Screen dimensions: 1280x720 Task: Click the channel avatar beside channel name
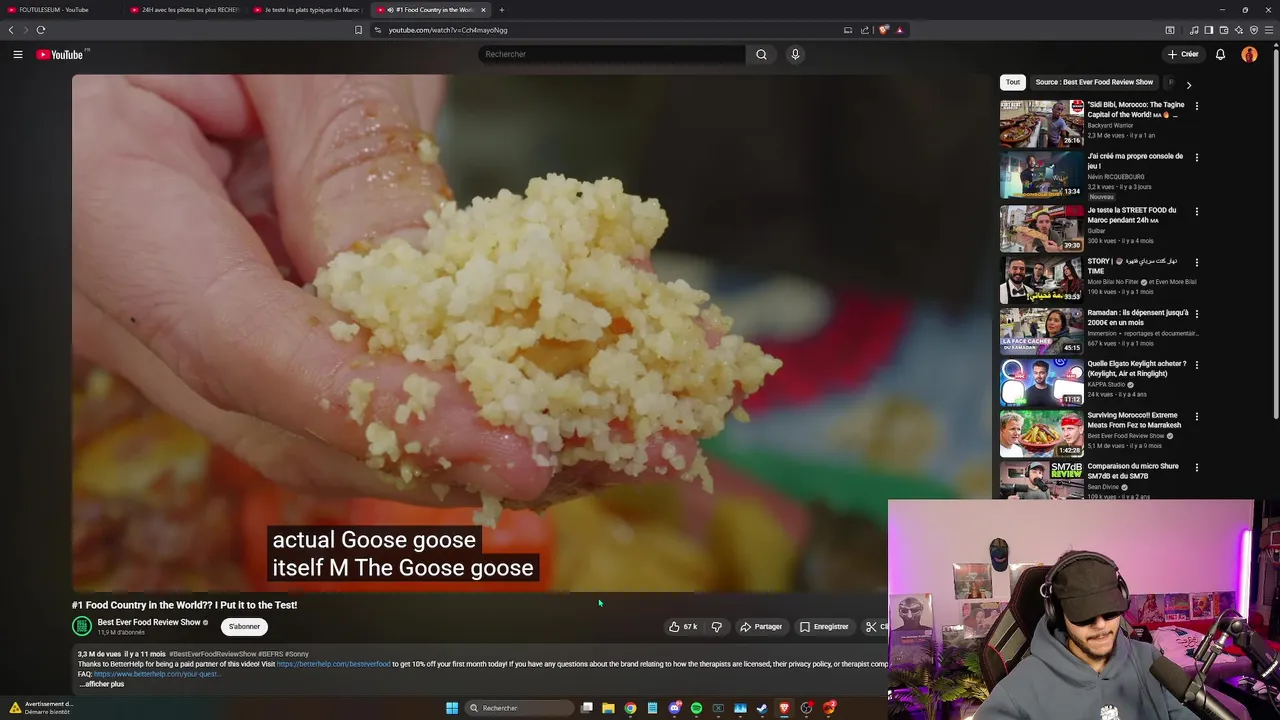82,626
